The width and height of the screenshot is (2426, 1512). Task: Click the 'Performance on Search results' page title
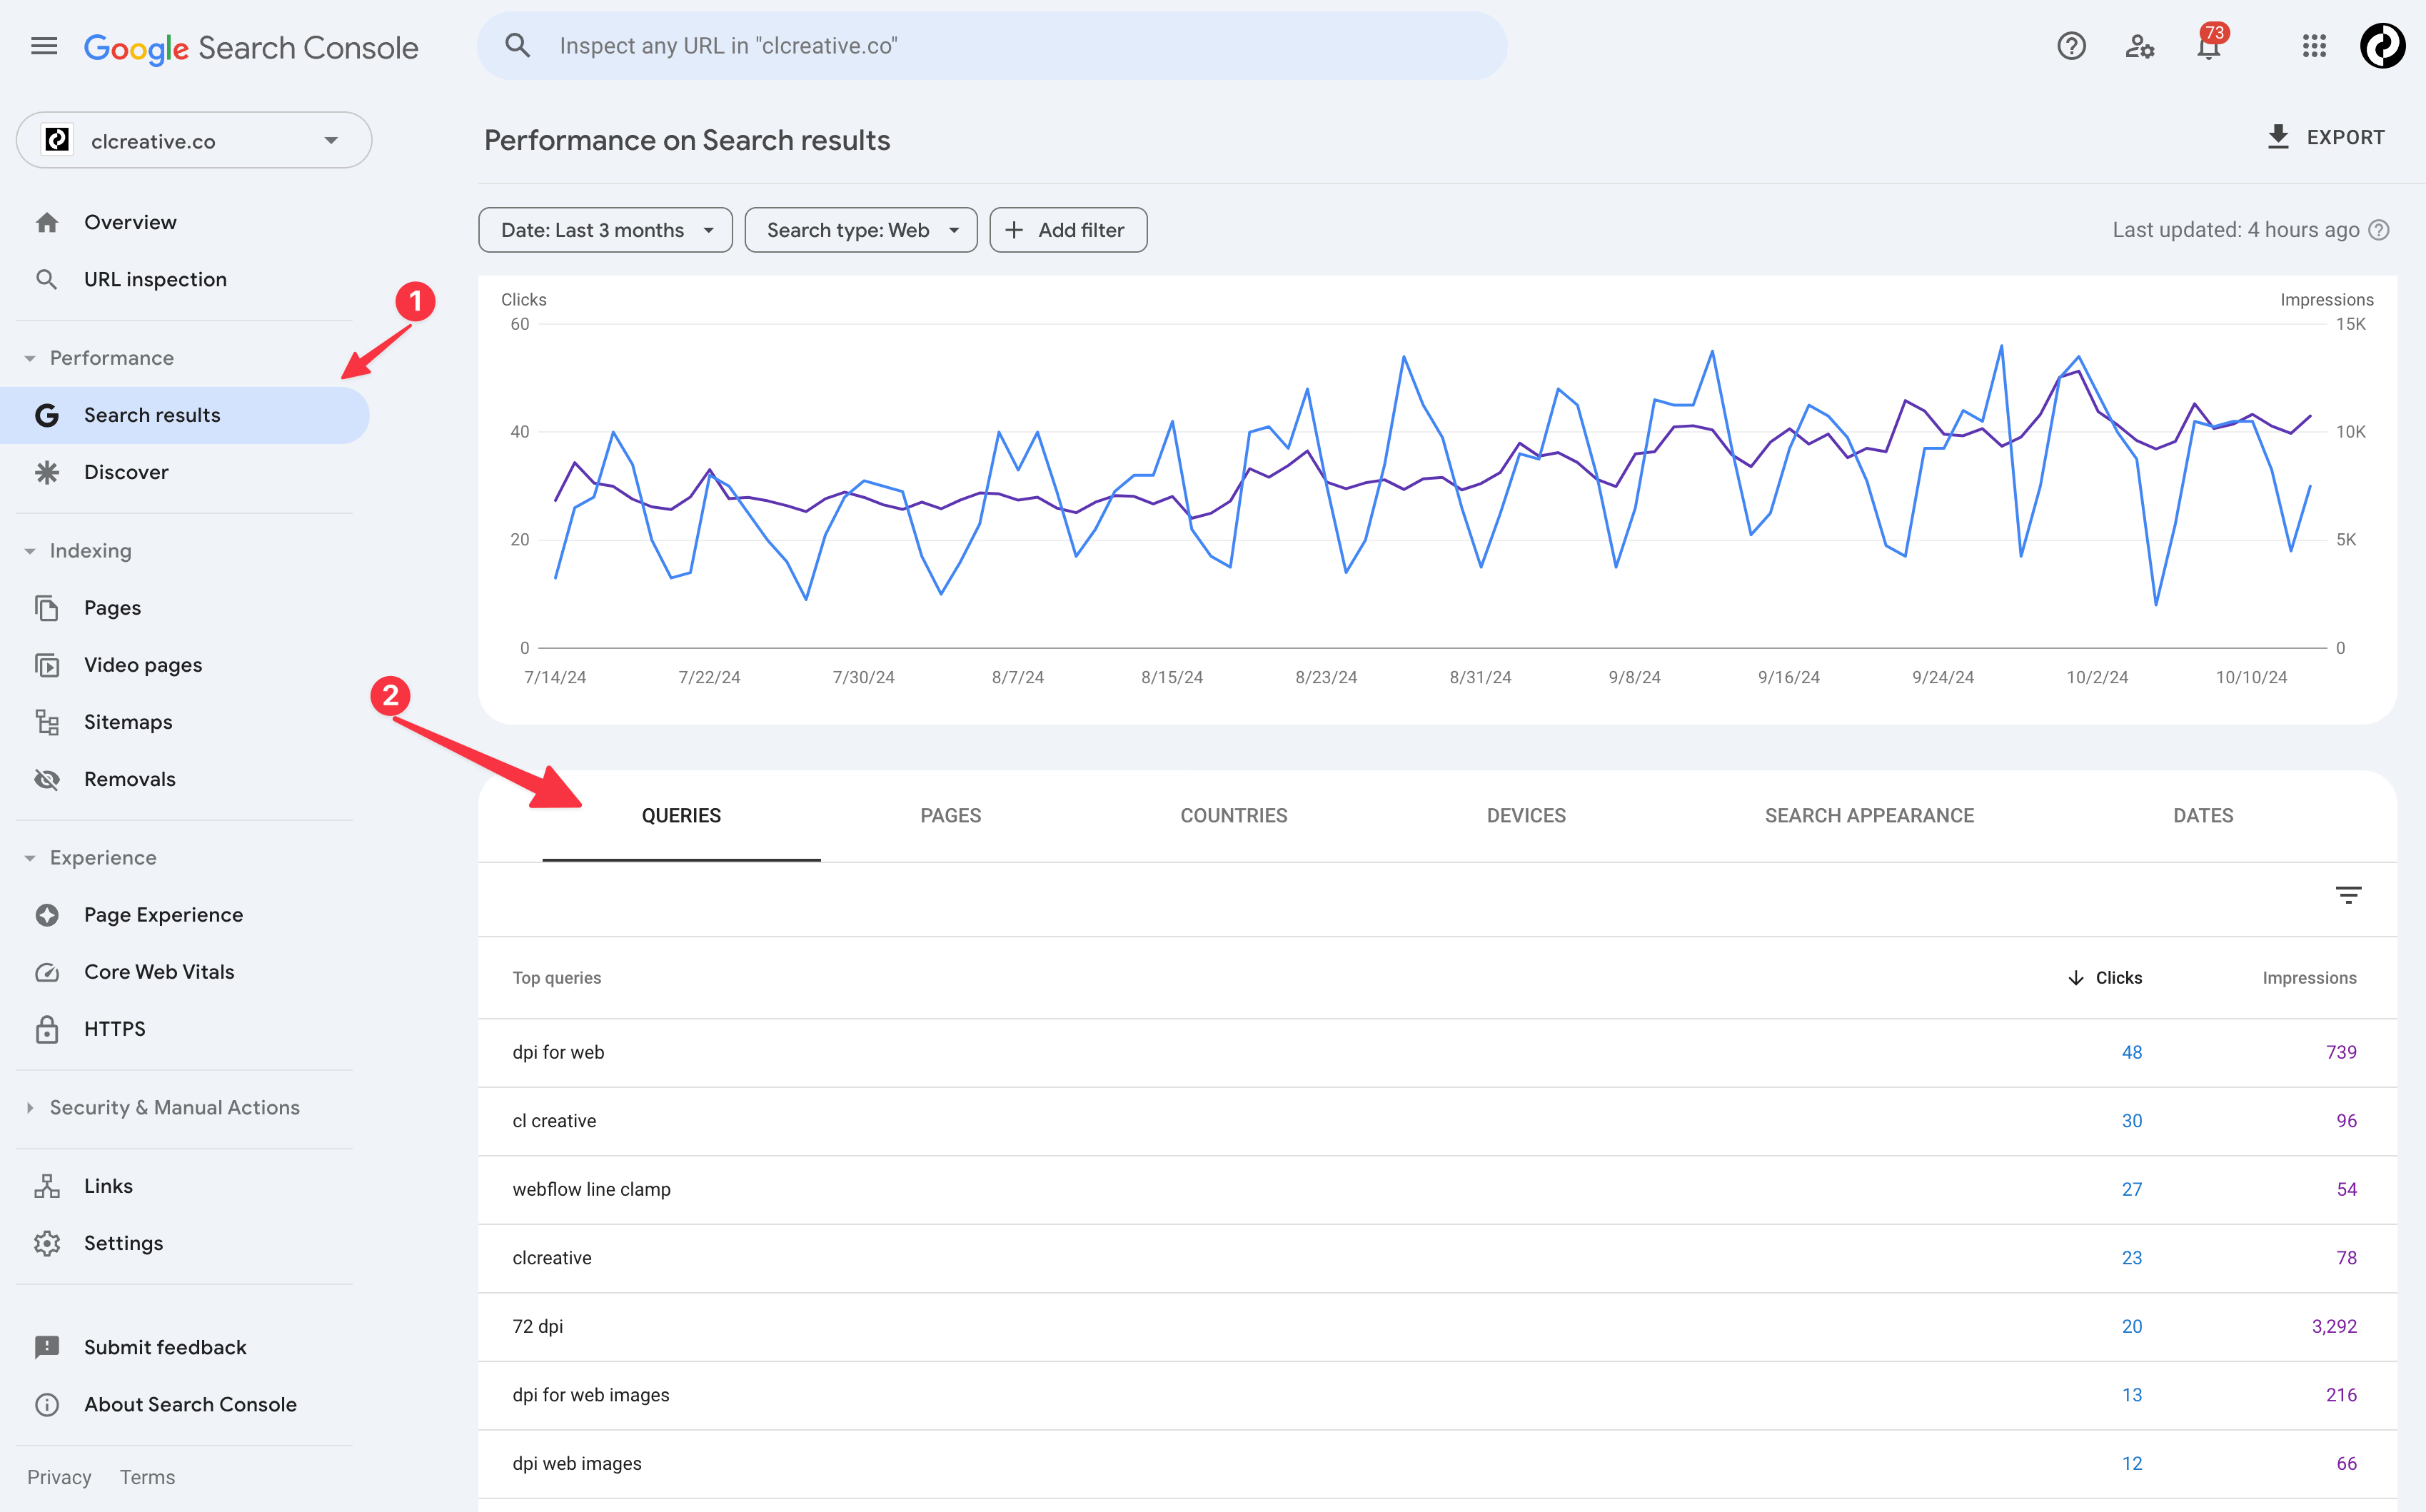[x=687, y=140]
